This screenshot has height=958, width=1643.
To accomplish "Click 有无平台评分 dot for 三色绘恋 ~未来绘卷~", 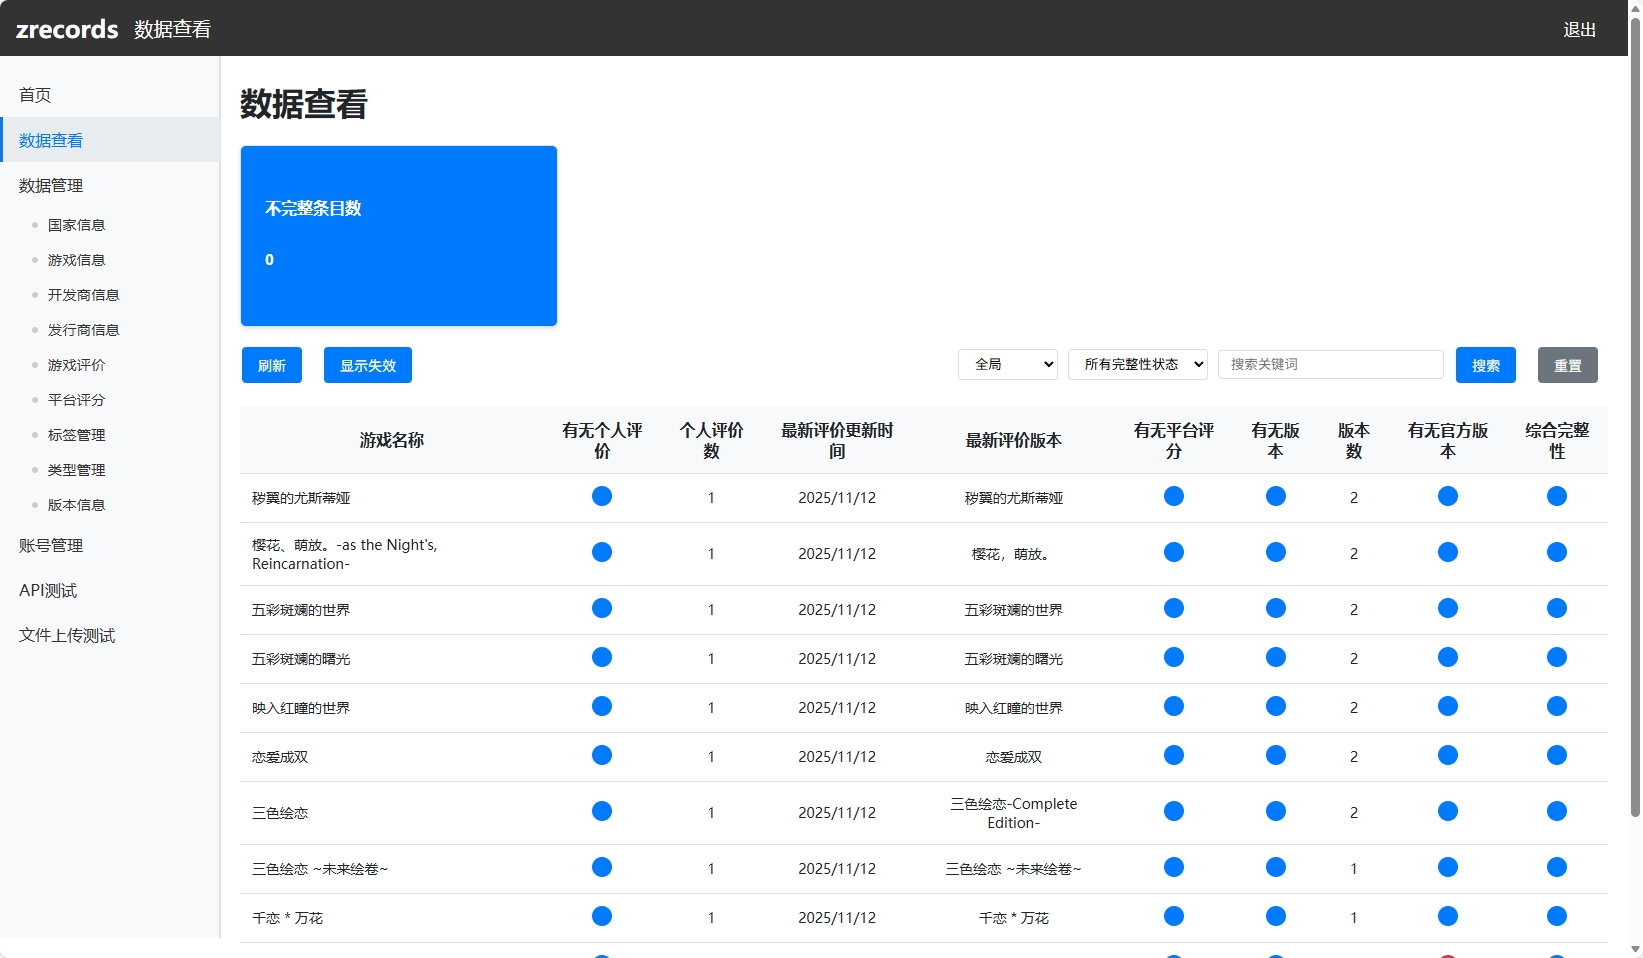I will (x=1173, y=867).
